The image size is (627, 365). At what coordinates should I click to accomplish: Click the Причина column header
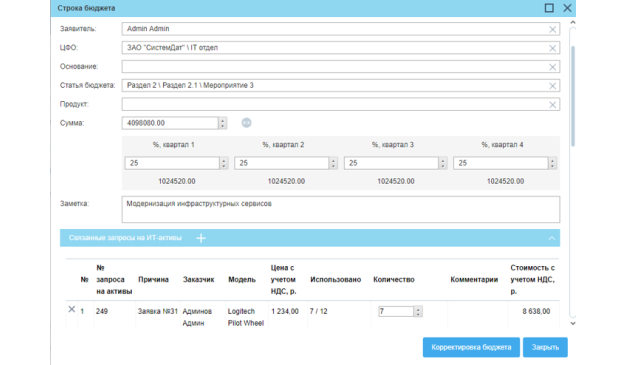pyautogui.click(x=154, y=279)
